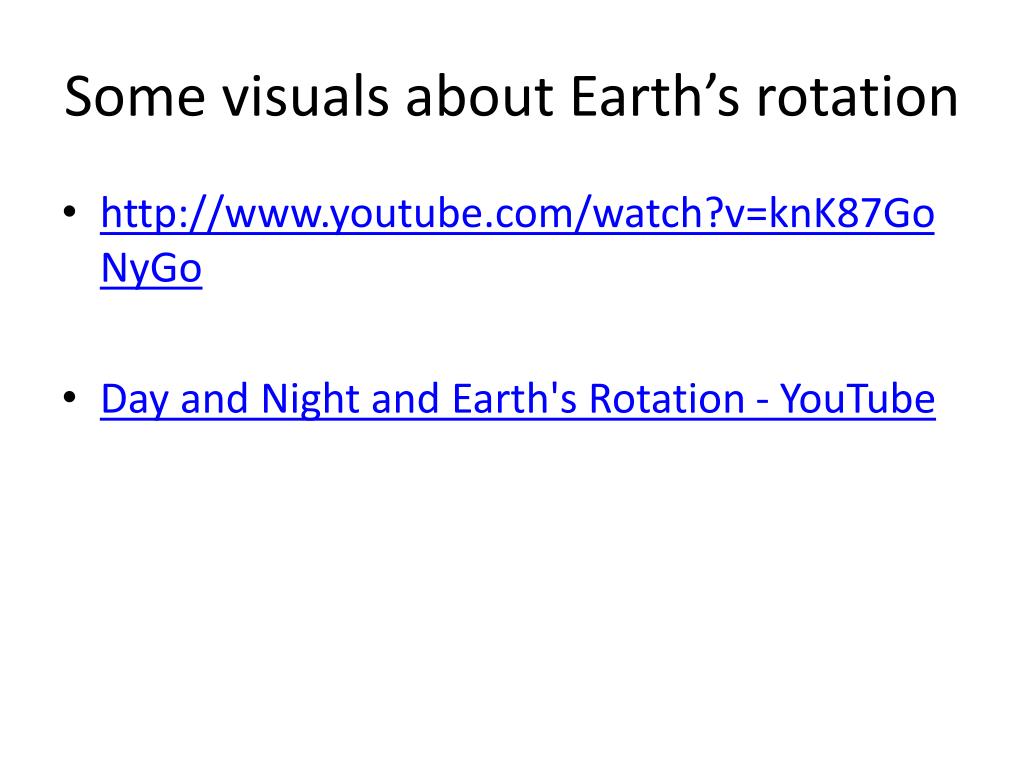Click "Earth's" within the second link
Screen dimensions: 1024x768
point(515,398)
